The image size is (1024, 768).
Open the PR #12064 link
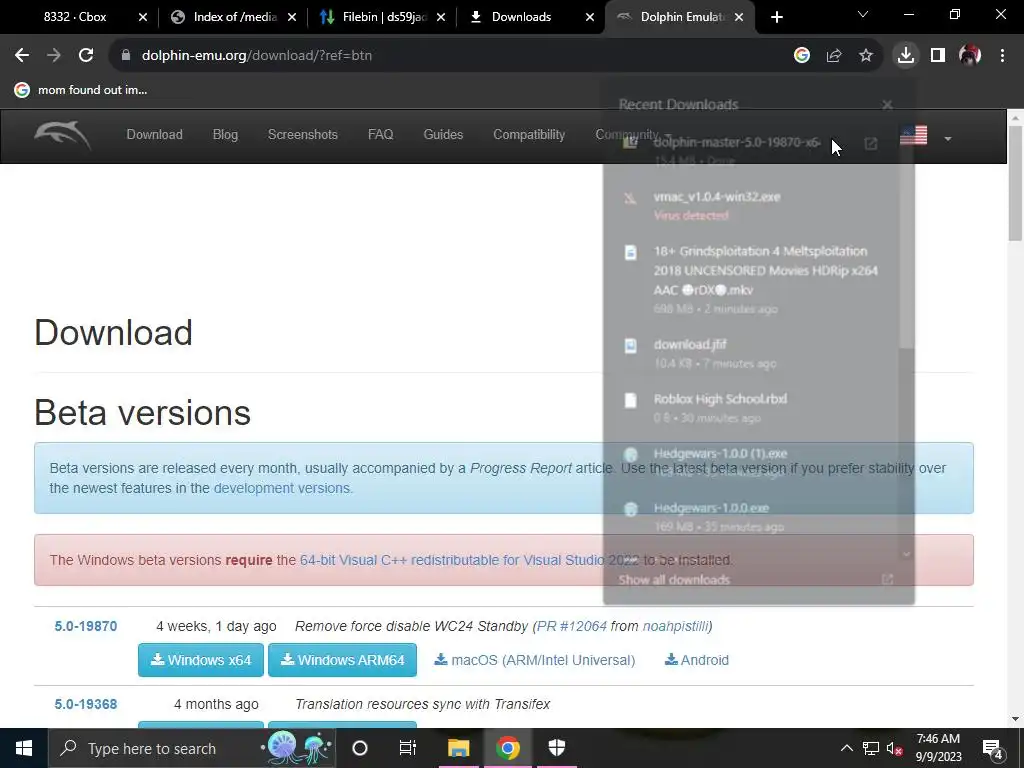click(572, 626)
